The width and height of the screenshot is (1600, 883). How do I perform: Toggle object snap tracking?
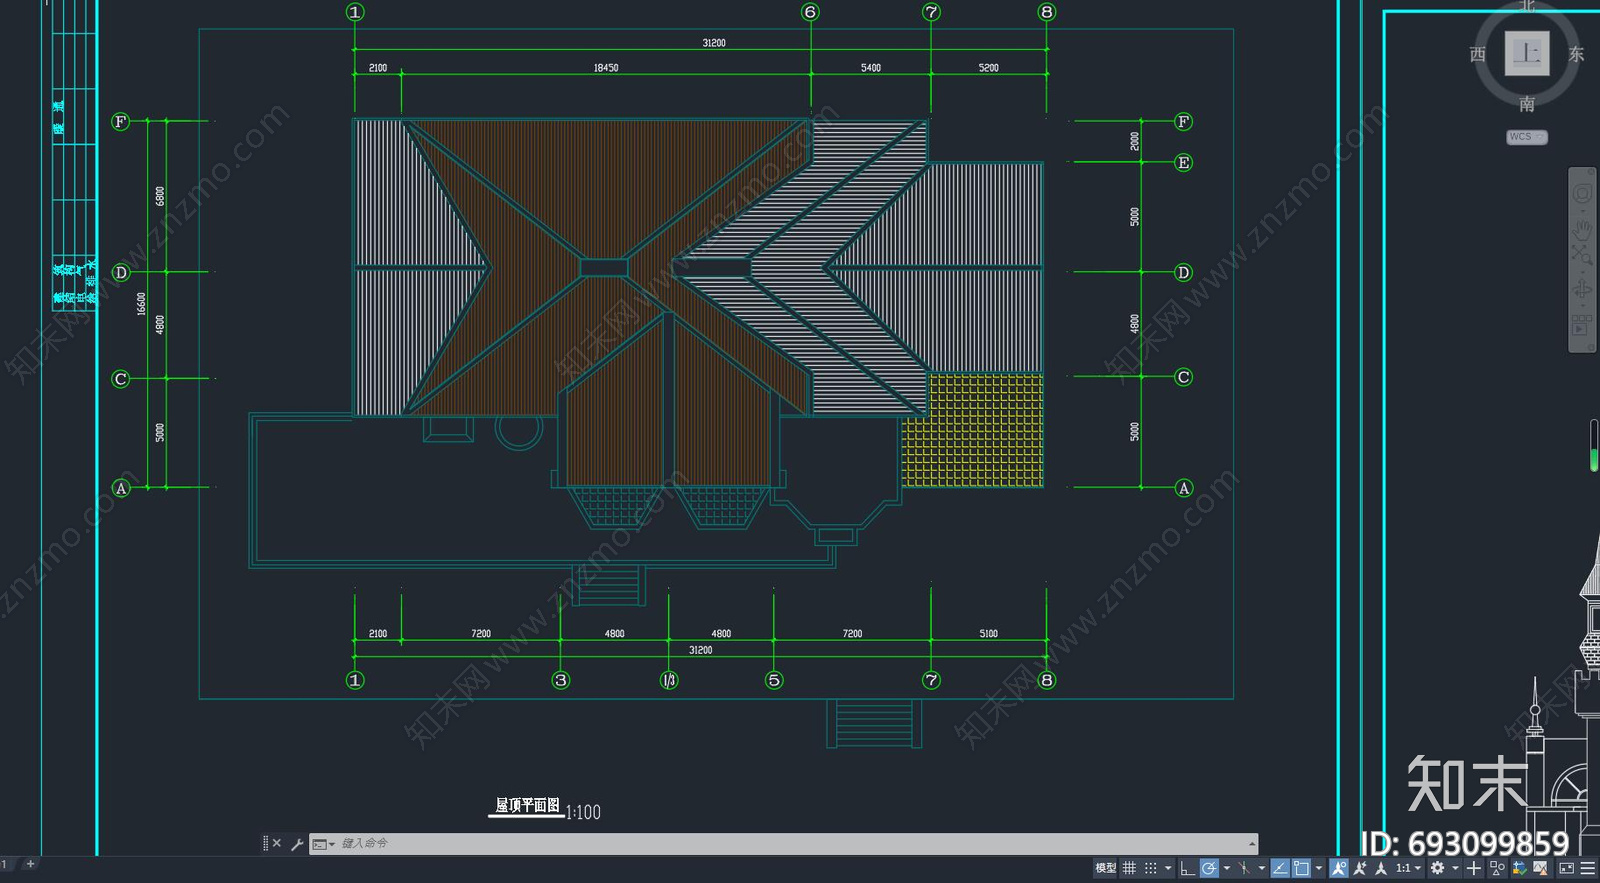pos(1280,868)
